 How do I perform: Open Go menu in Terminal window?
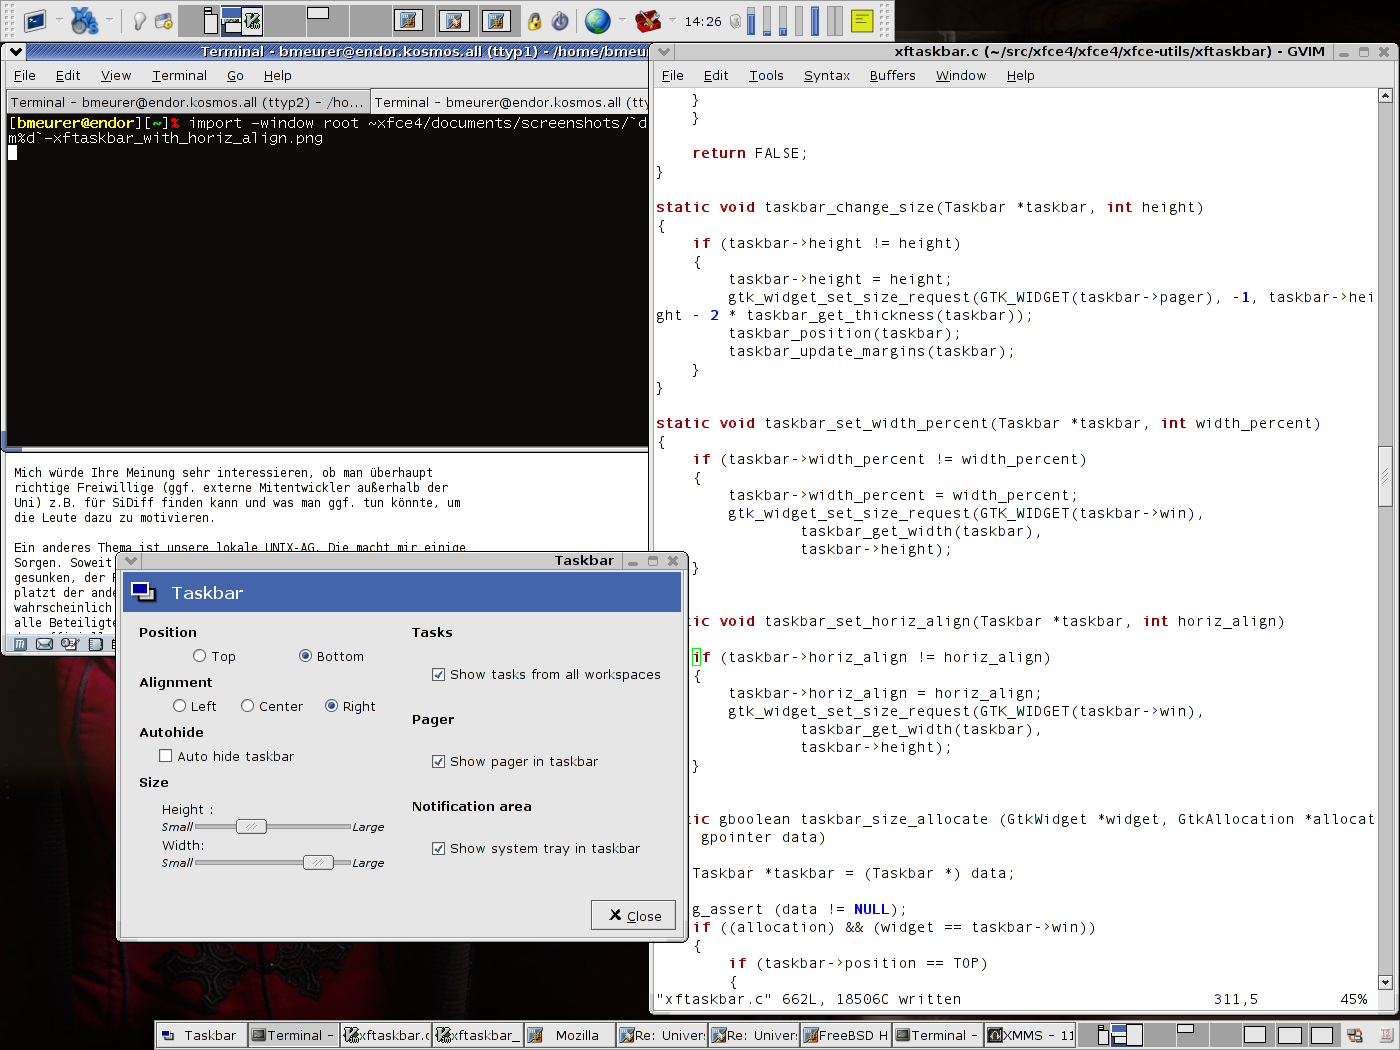point(235,75)
